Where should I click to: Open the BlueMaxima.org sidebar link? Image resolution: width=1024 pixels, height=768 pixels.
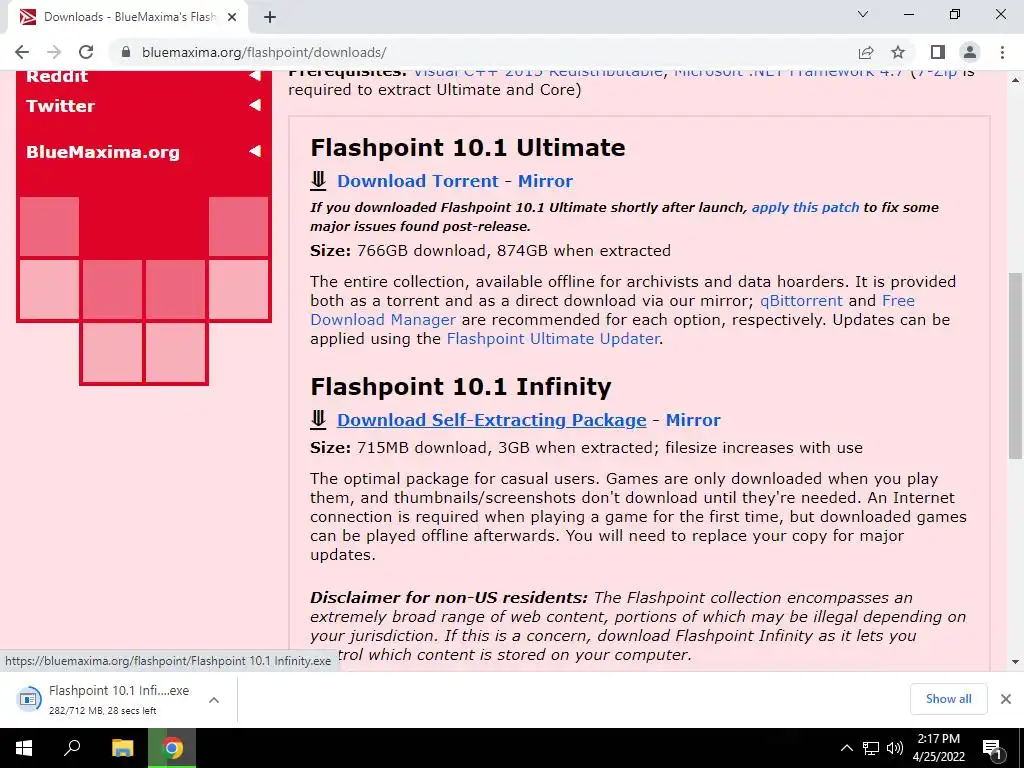click(x=103, y=152)
